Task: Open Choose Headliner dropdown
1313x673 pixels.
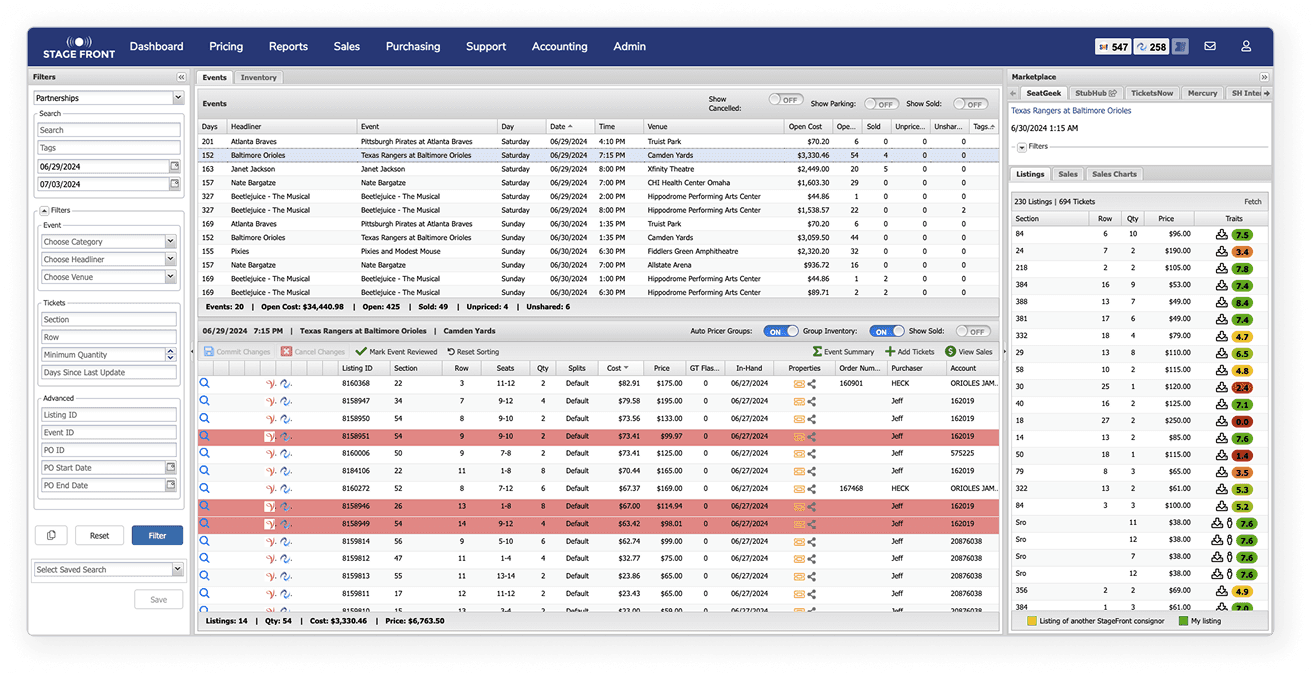Action: point(109,259)
